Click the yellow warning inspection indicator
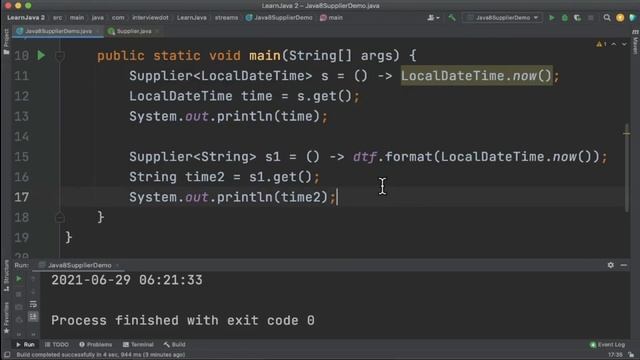640x360 pixels. click(600, 44)
